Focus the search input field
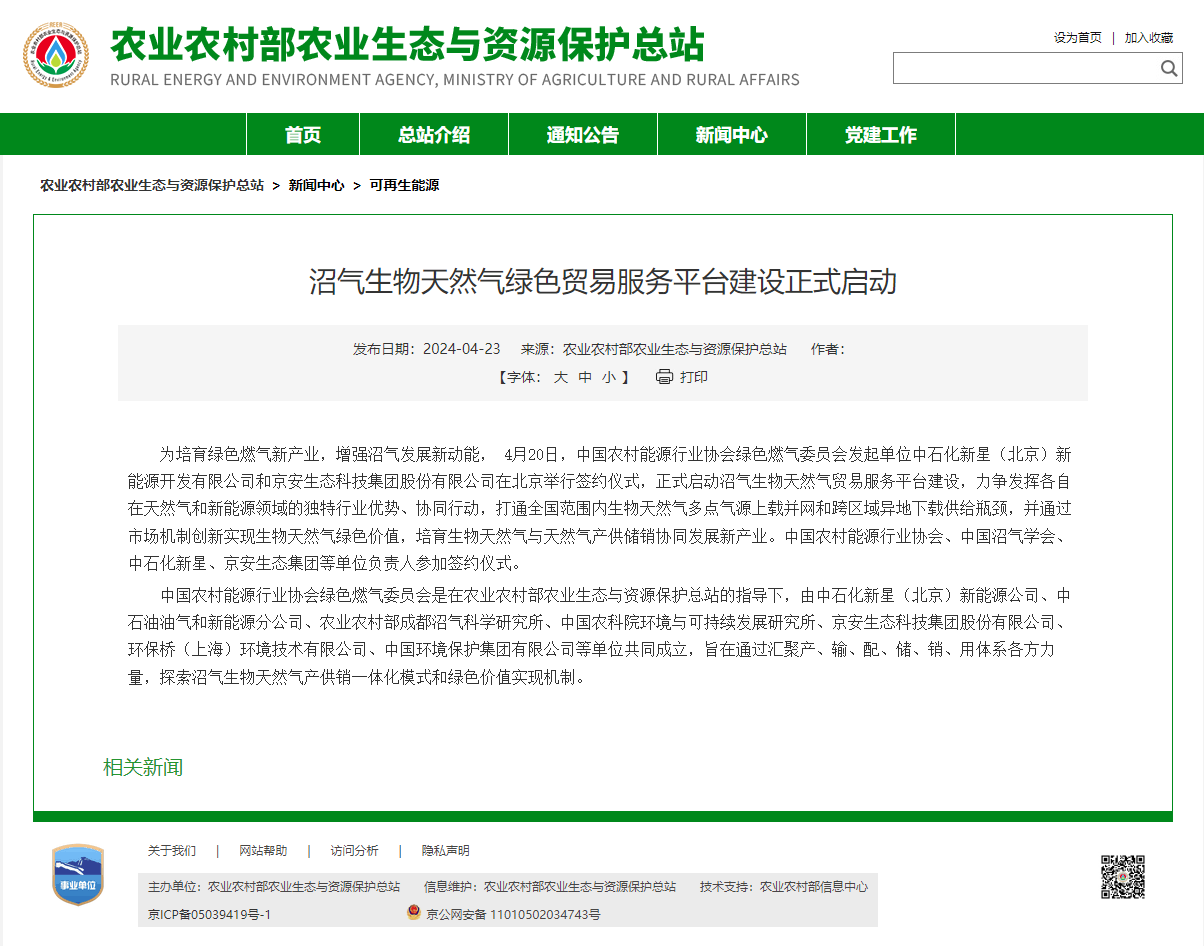The width and height of the screenshot is (1204, 946). [1025, 68]
